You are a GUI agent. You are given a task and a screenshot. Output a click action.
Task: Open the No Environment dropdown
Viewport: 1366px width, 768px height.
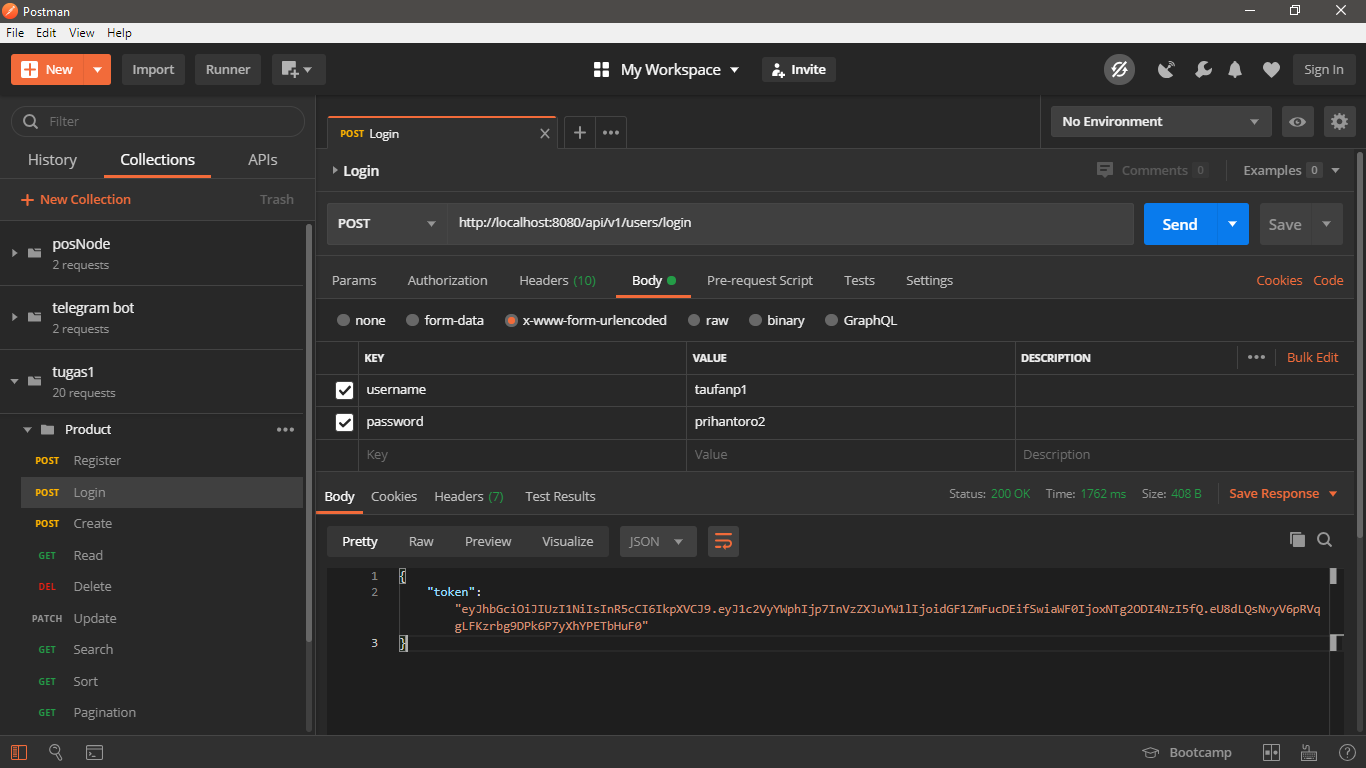[x=1159, y=121]
